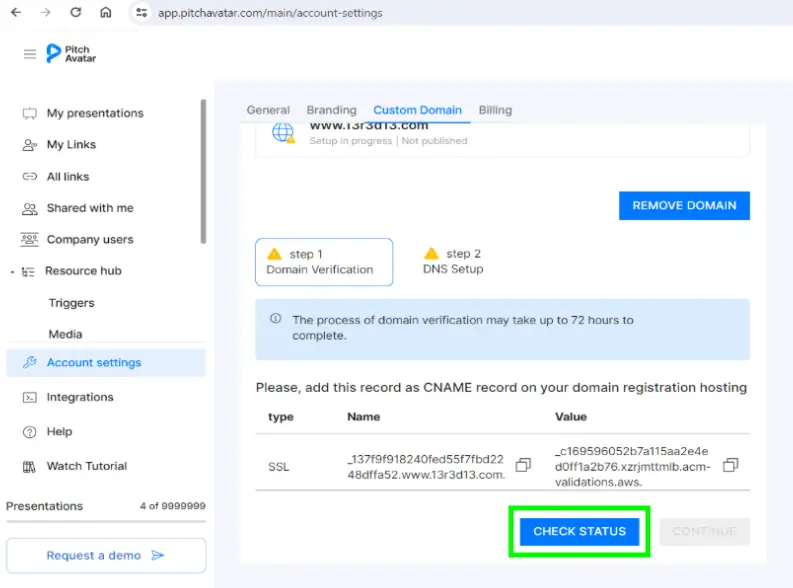
Task: Click the Integrations terminal icon
Action: pos(29,397)
